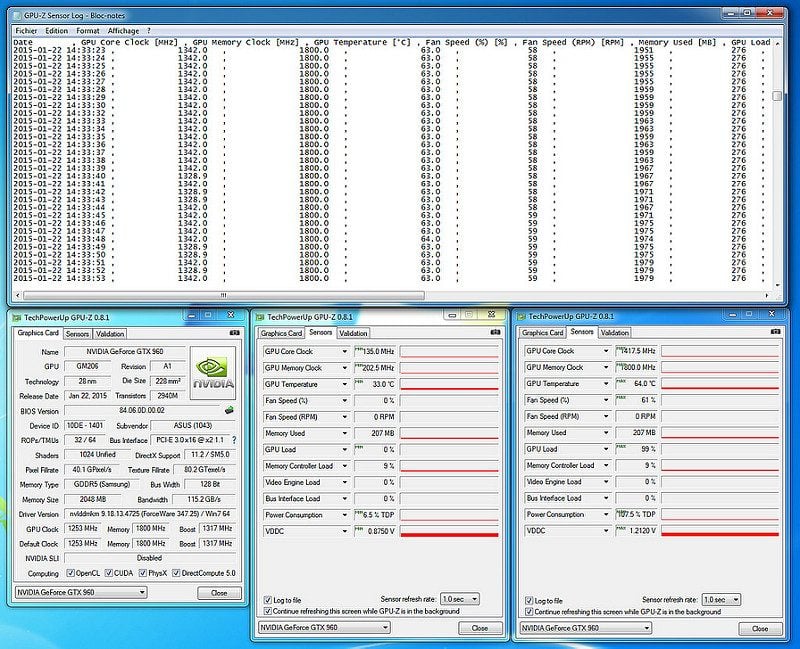
Task: Click Close button in middle GPU-Z window
Action: (480, 628)
